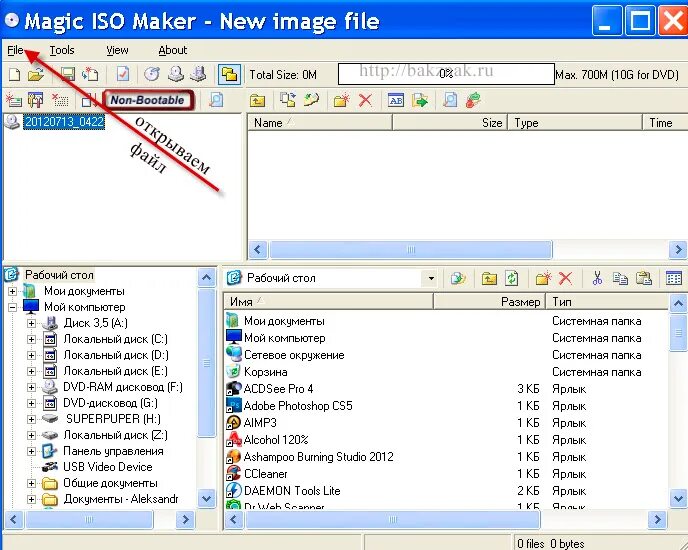
Task: Expand DVD-RAM дисковод (F:) node
Action: 31,387
